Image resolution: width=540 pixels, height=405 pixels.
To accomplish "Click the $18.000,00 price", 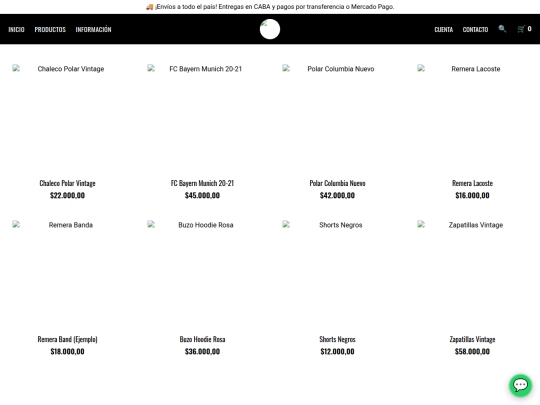I will point(68,351).
